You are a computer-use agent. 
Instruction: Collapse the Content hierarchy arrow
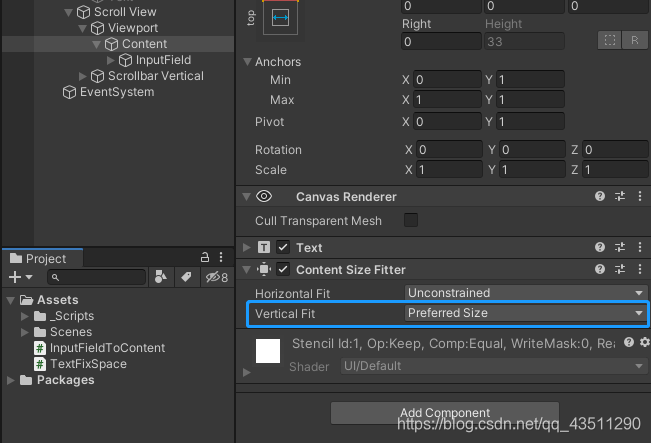[97, 44]
